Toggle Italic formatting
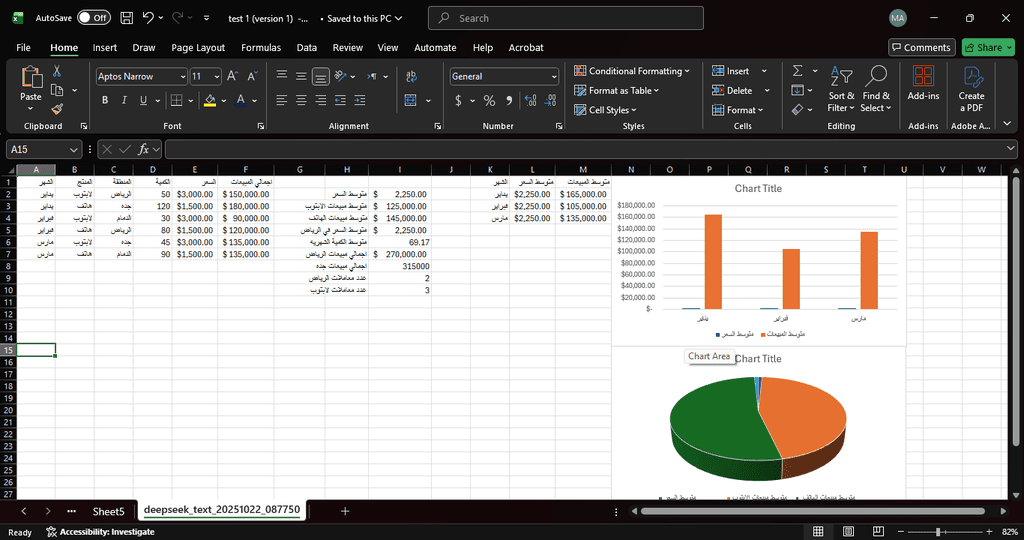1024x540 pixels. pyautogui.click(x=124, y=100)
